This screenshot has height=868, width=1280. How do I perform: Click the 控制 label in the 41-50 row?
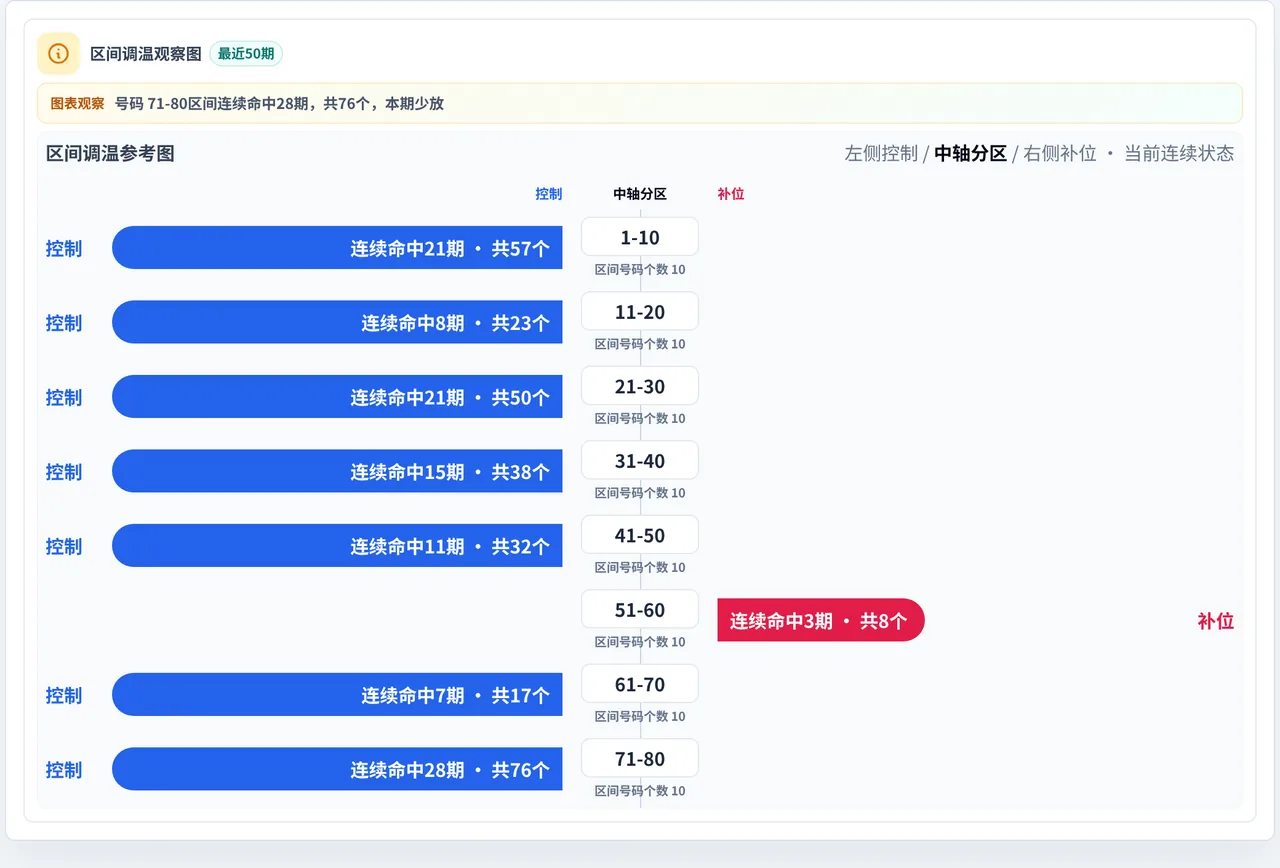tap(64, 546)
